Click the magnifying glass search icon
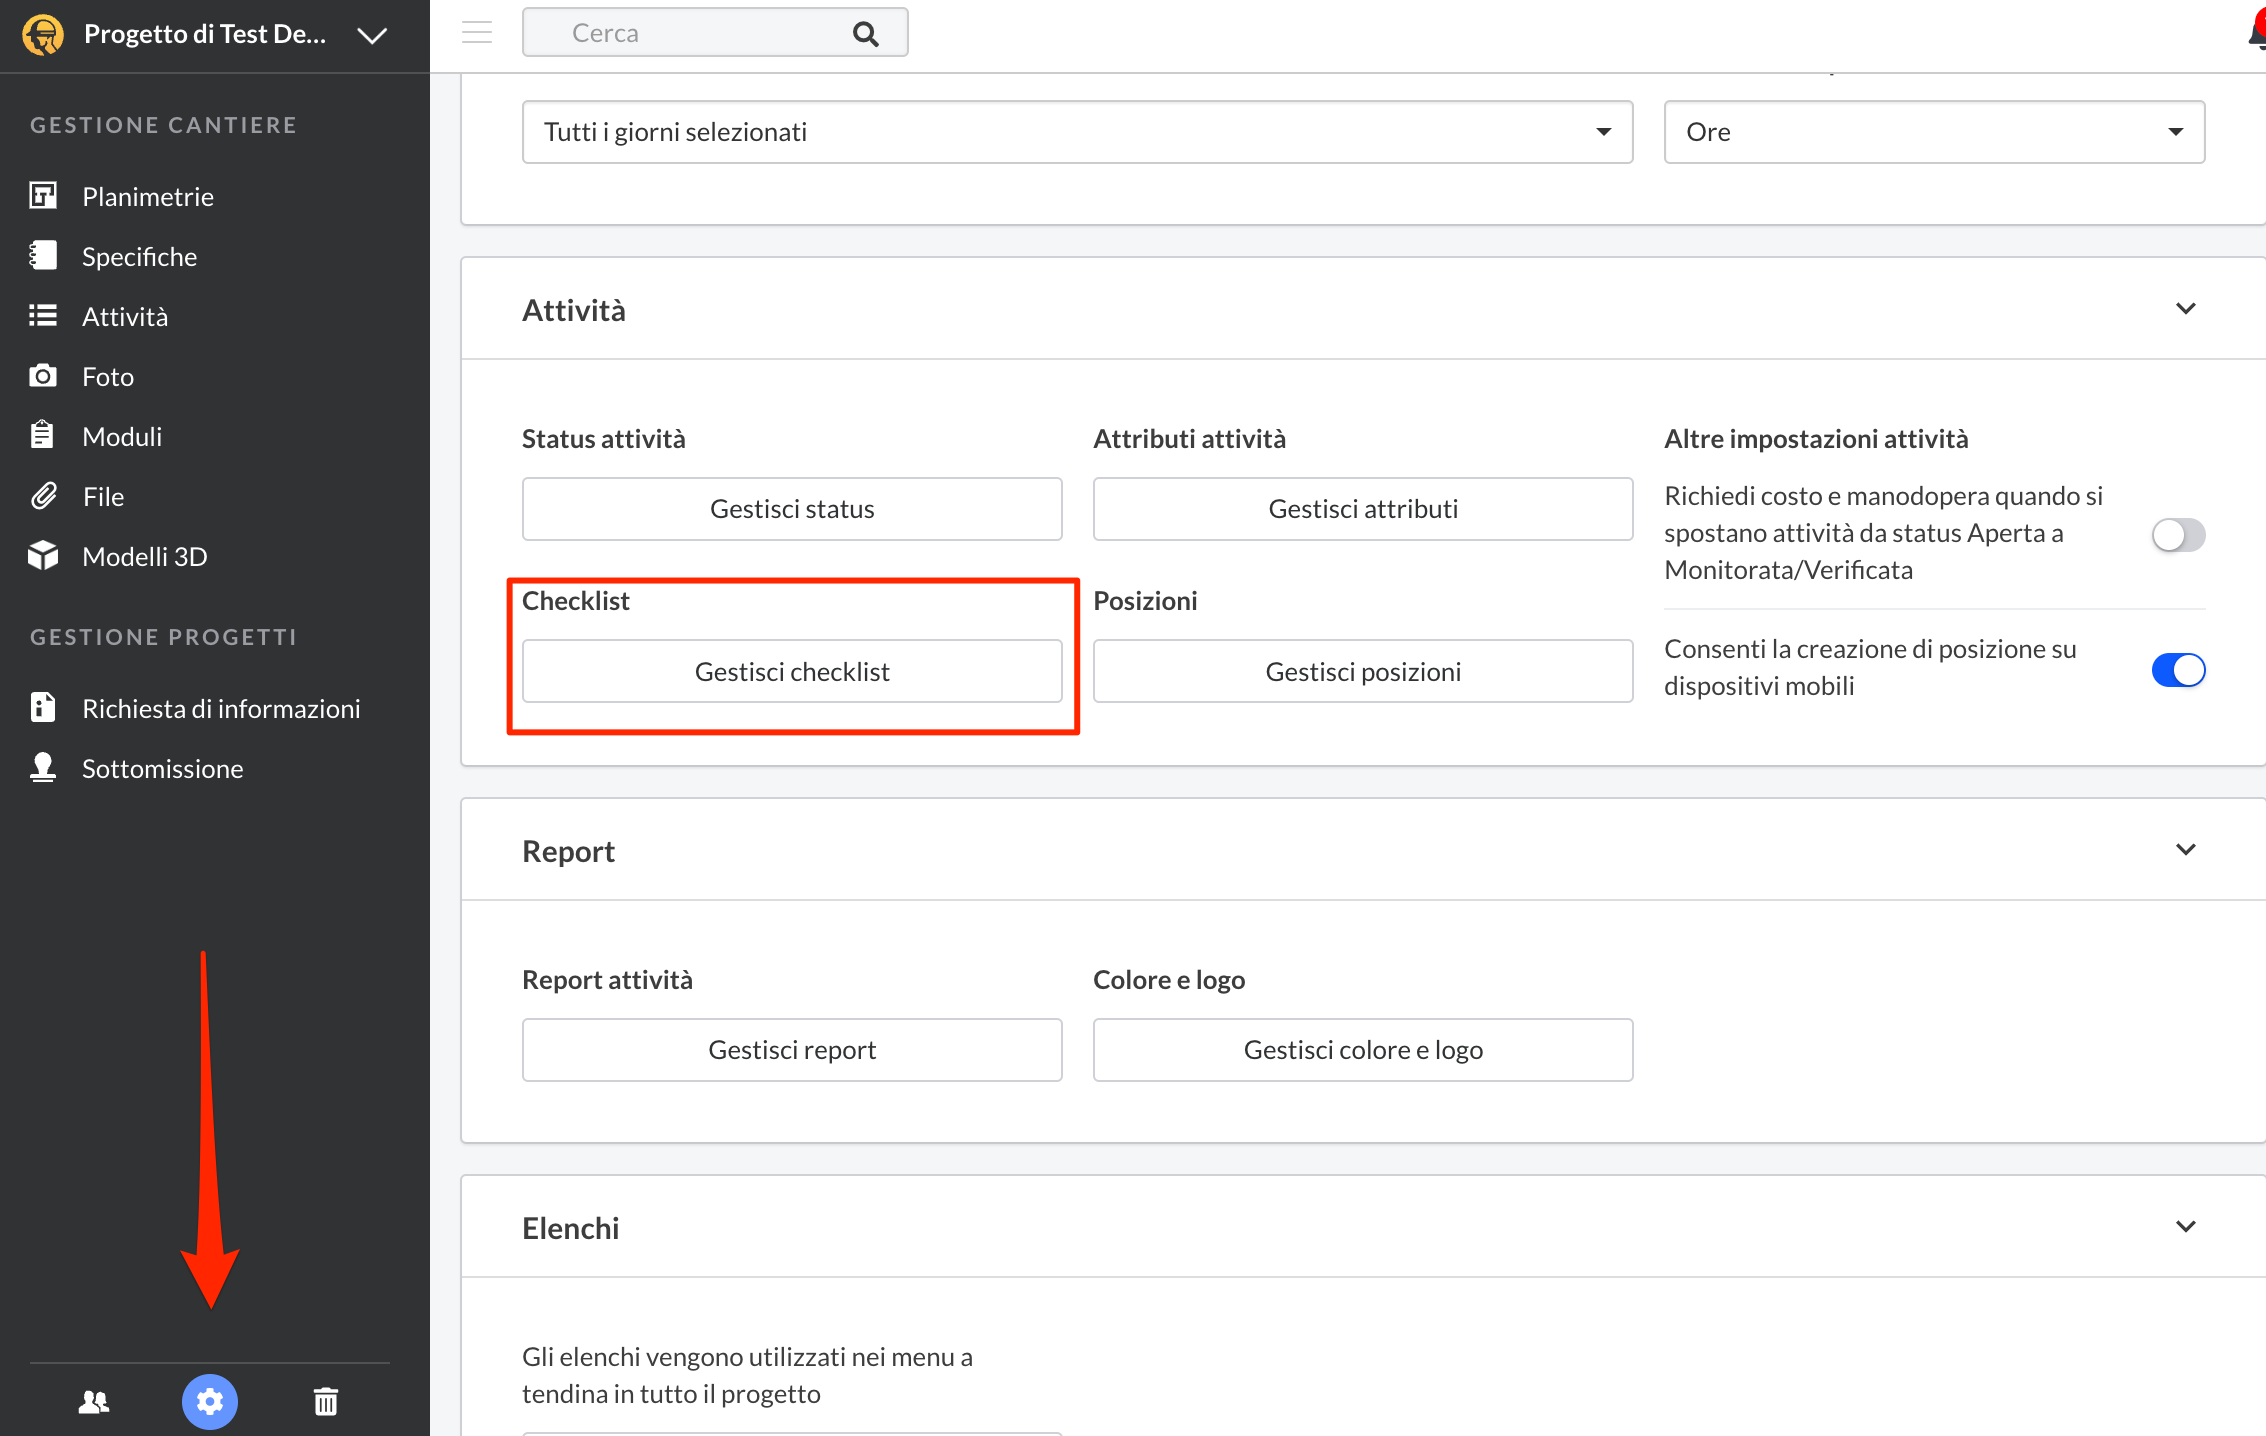 point(865,34)
